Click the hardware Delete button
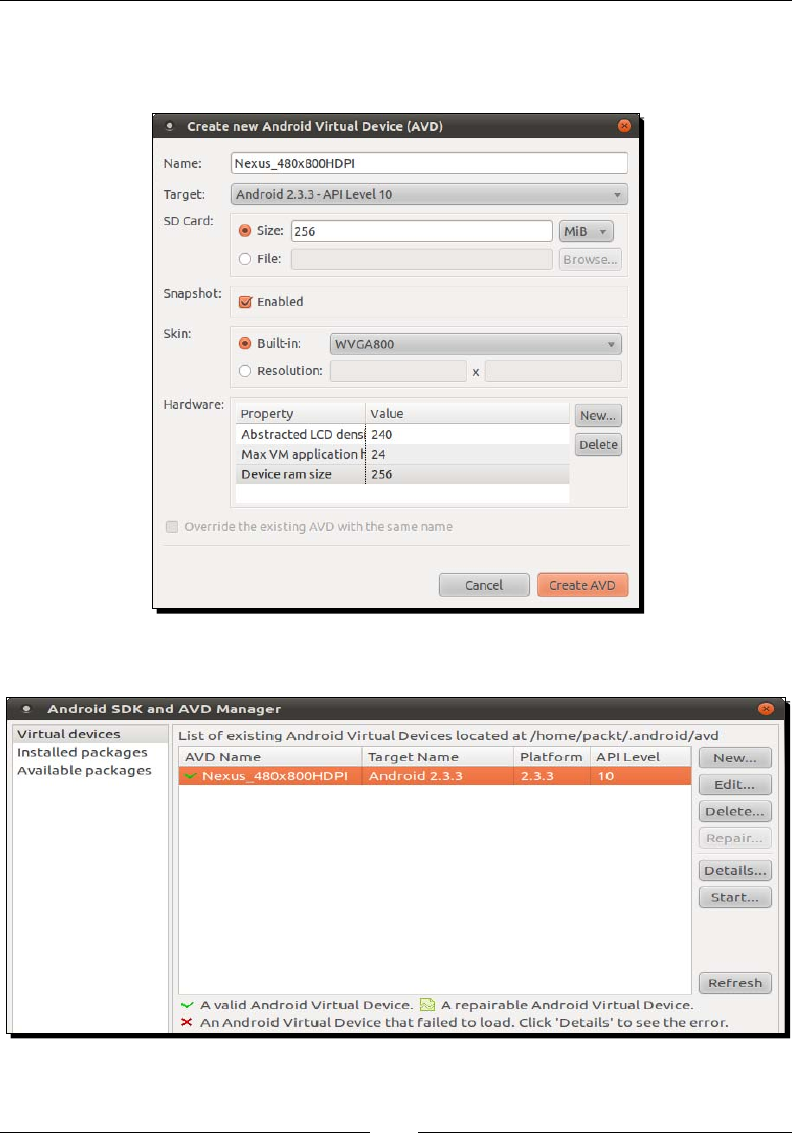Screen dimensions: 792x1142 598,444
